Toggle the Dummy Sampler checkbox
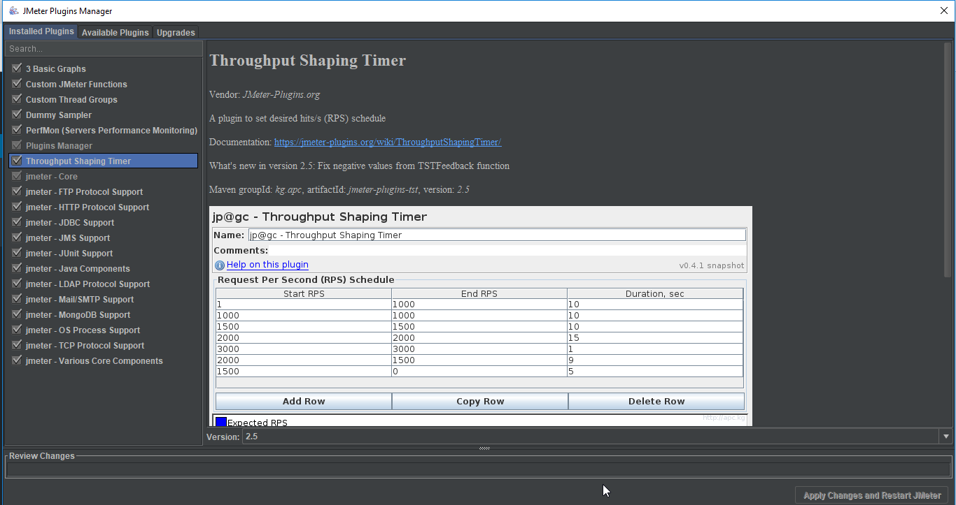 pos(16,114)
